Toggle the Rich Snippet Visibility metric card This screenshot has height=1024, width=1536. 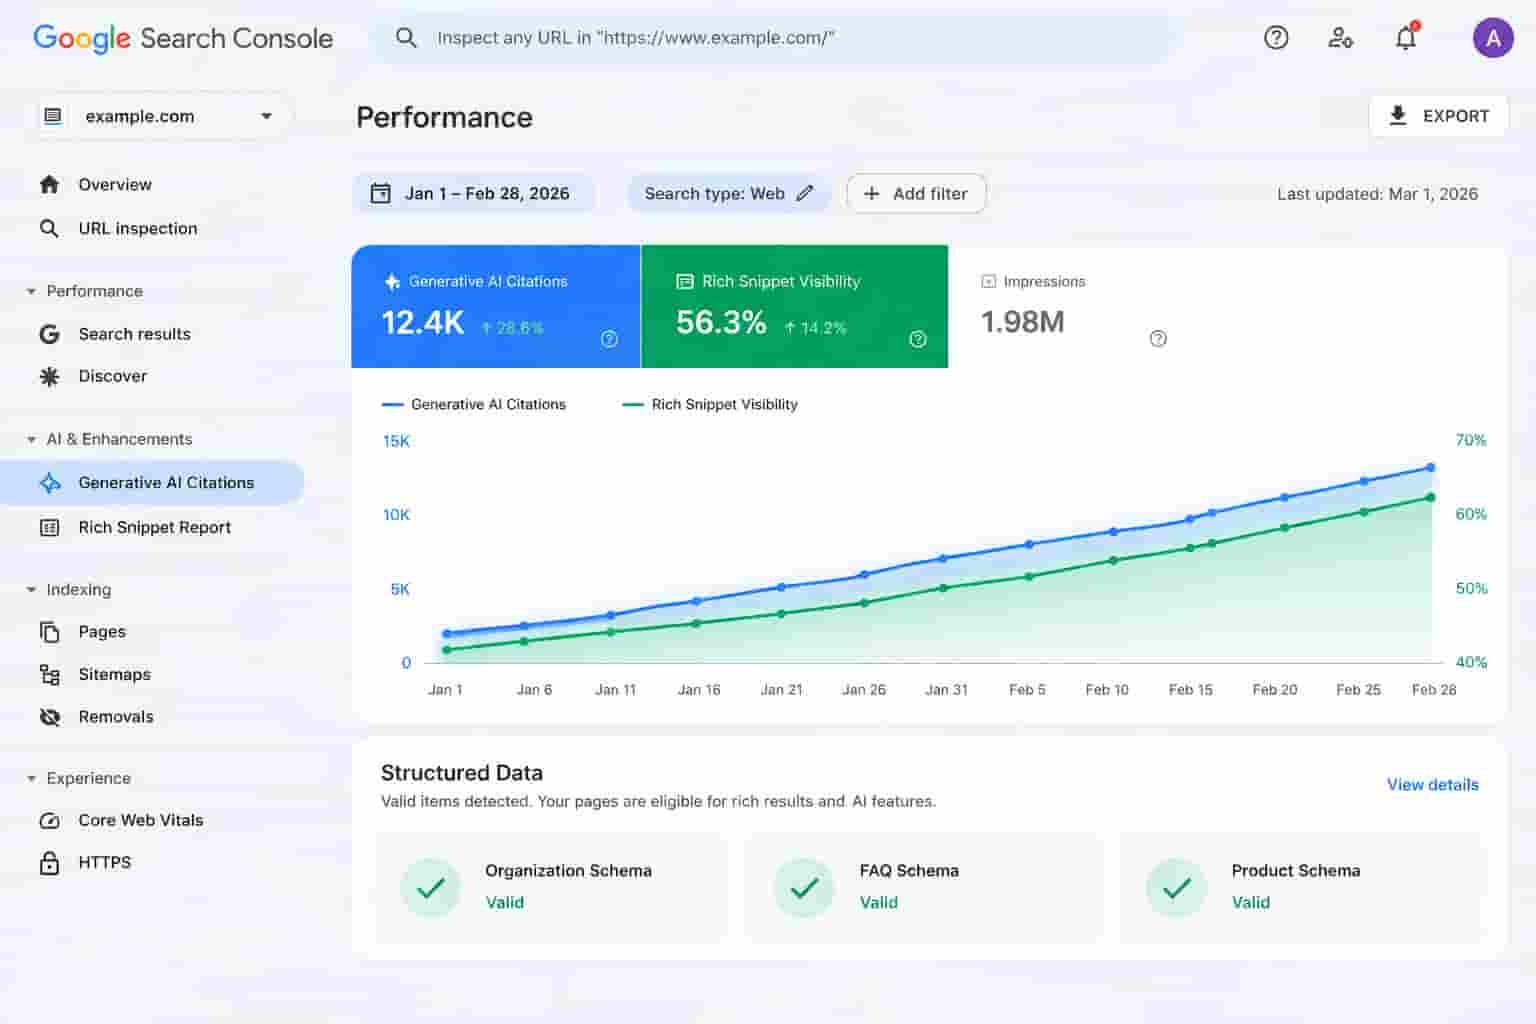(x=794, y=306)
